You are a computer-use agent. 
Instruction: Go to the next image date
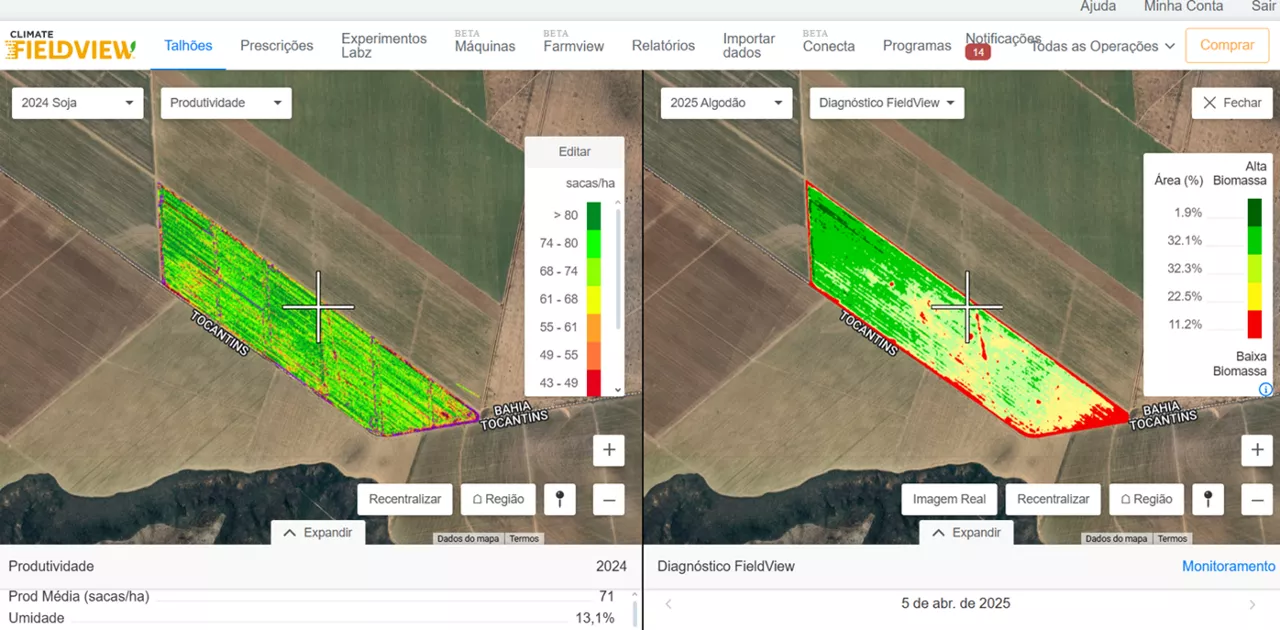point(1252,604)
